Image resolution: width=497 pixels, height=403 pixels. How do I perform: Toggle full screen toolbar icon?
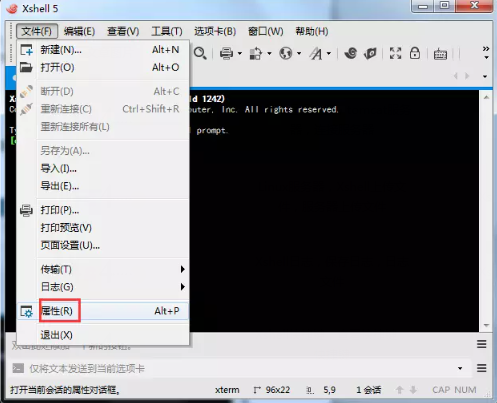(395, 53)
